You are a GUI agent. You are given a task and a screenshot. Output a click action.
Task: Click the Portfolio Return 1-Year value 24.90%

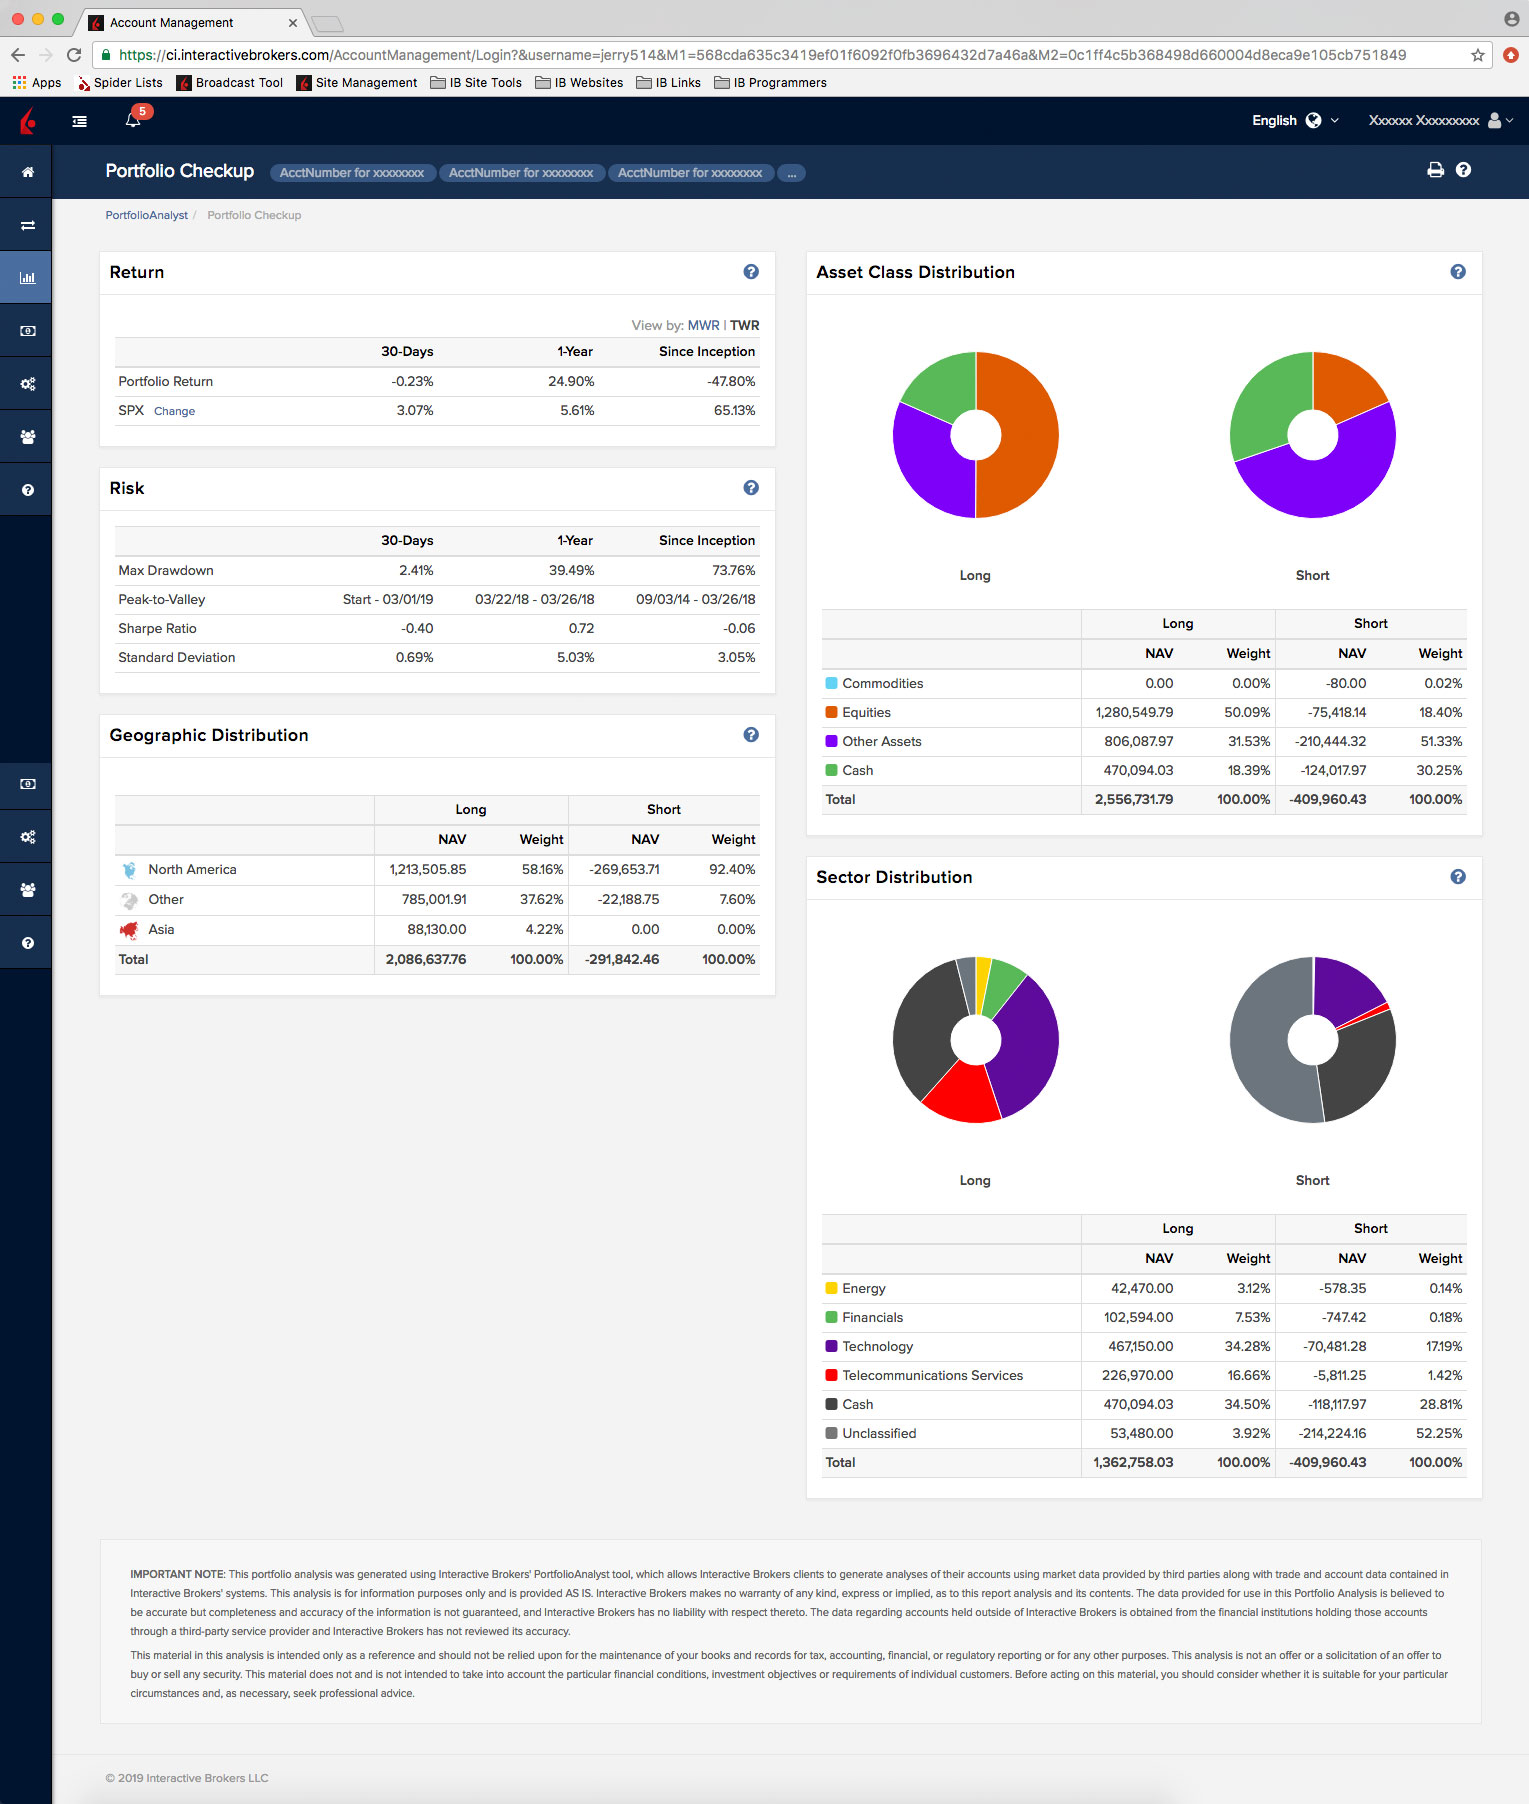571,381
